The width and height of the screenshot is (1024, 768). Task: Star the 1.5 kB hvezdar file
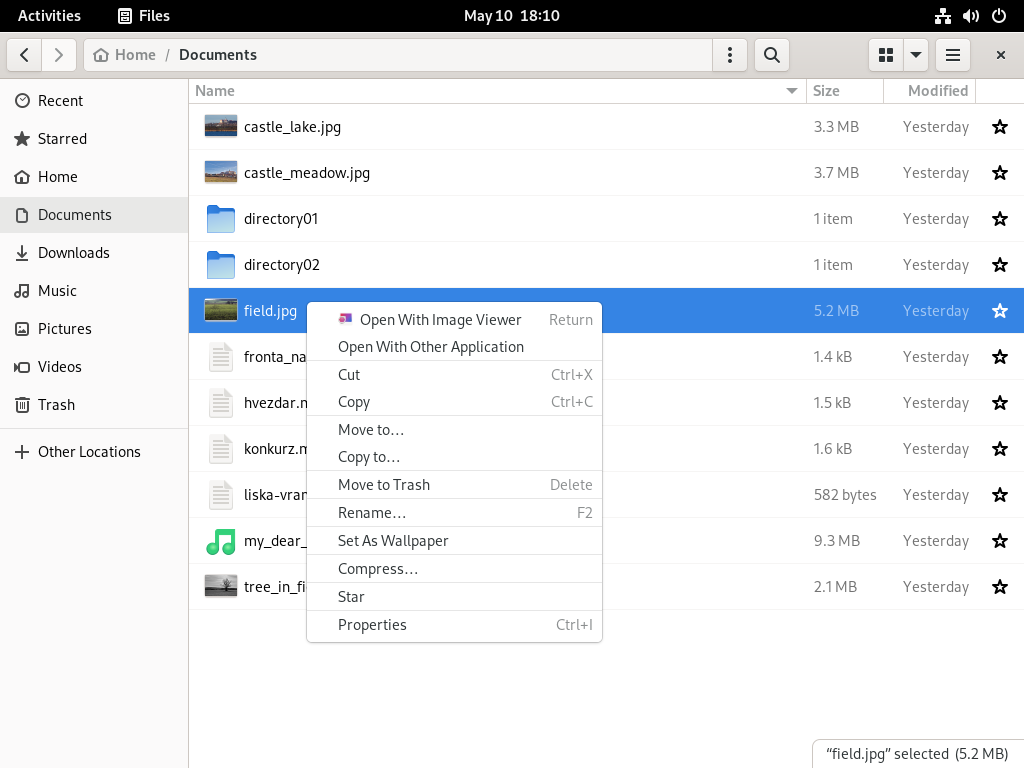point(1000,403)
